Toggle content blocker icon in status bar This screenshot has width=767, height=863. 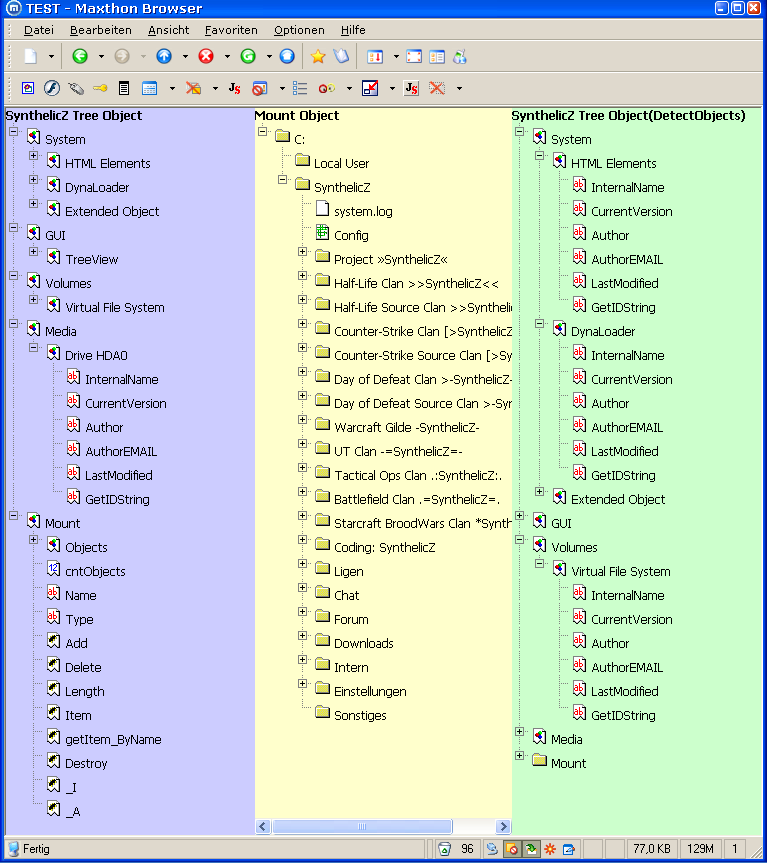click(x=511, y=849)
